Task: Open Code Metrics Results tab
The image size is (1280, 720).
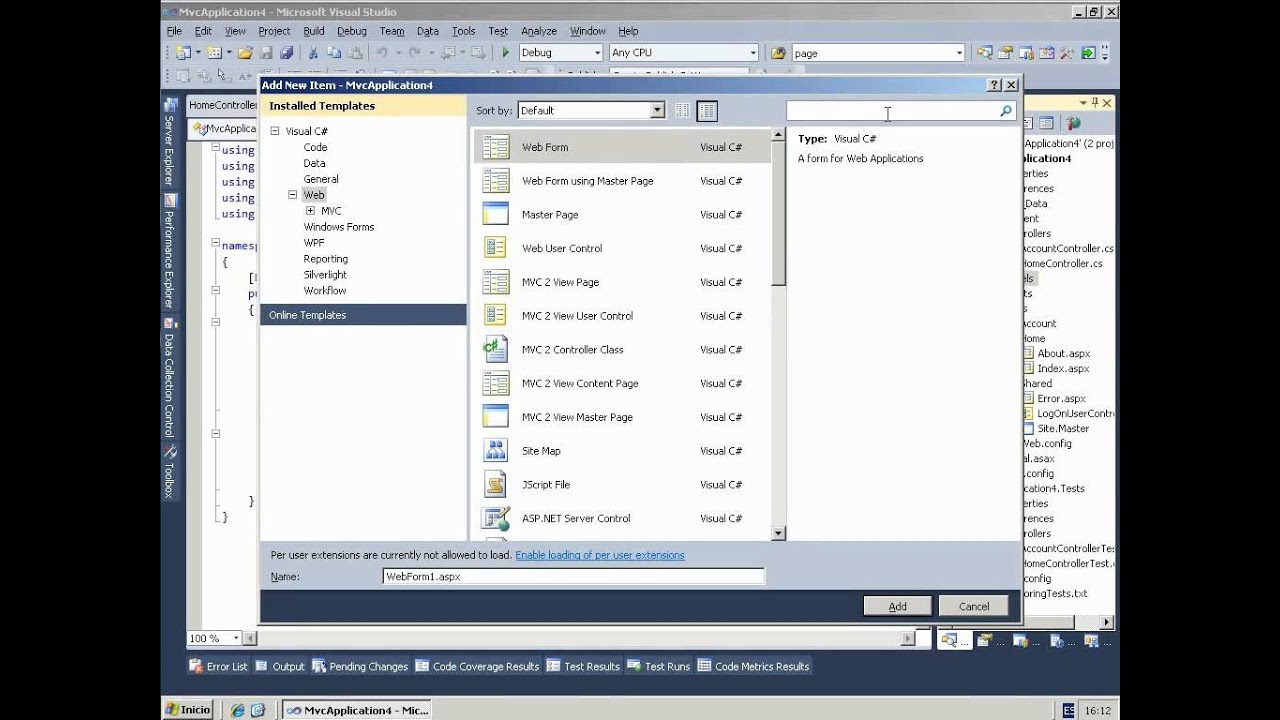Action: point(753,667)
